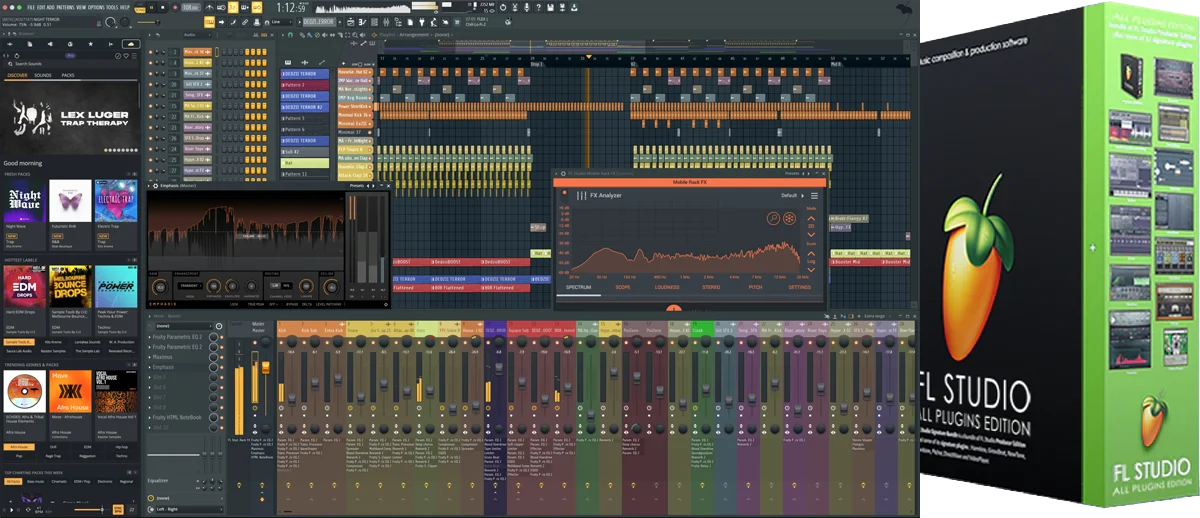Click the typing keyboard piano icon
This screenshot has height=518, width=1200.
209,22
